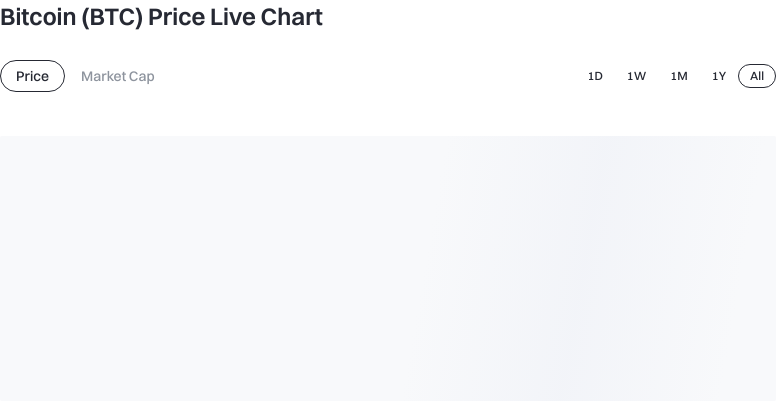Show one month price history
The height and width of the screenshot is (401, 776).
pyautogui.click(x=679, y=76)
